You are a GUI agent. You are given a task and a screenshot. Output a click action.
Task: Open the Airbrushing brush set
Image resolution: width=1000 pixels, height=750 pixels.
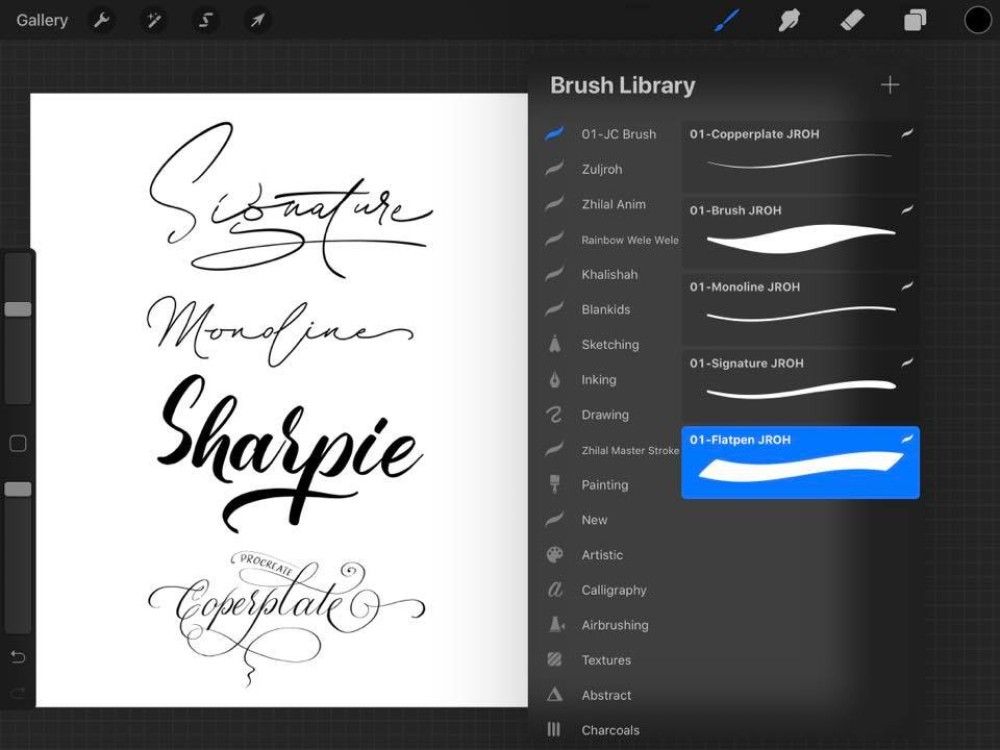tap(614, 625)
